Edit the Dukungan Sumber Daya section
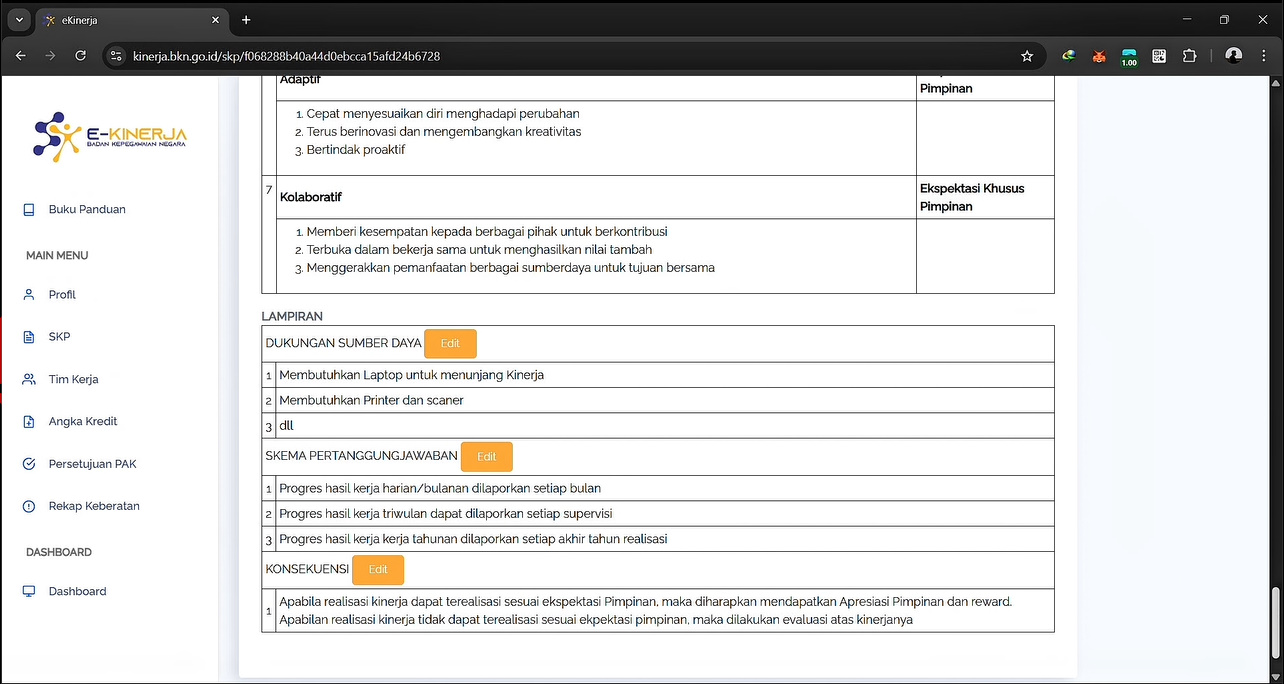Screen dimensions: 1284x684 [450, 343]
